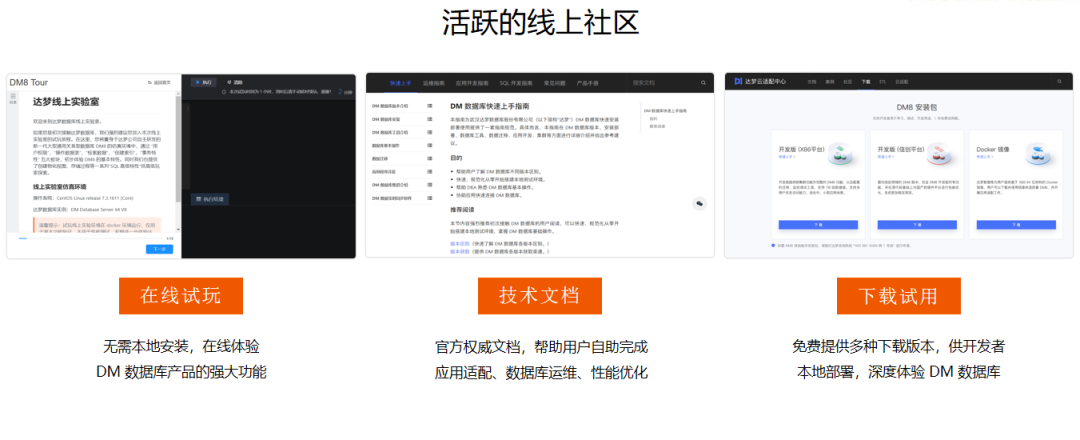Click the text 本地部署，深度体验 DM 数据库
This screenshot has width=1080, height=440.
(x=898, y=373)
